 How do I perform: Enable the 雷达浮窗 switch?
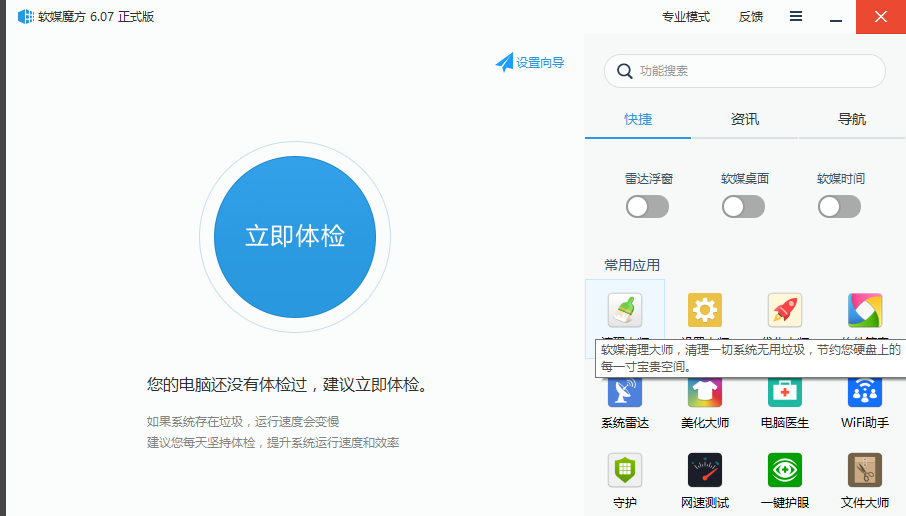pos(647,206)
